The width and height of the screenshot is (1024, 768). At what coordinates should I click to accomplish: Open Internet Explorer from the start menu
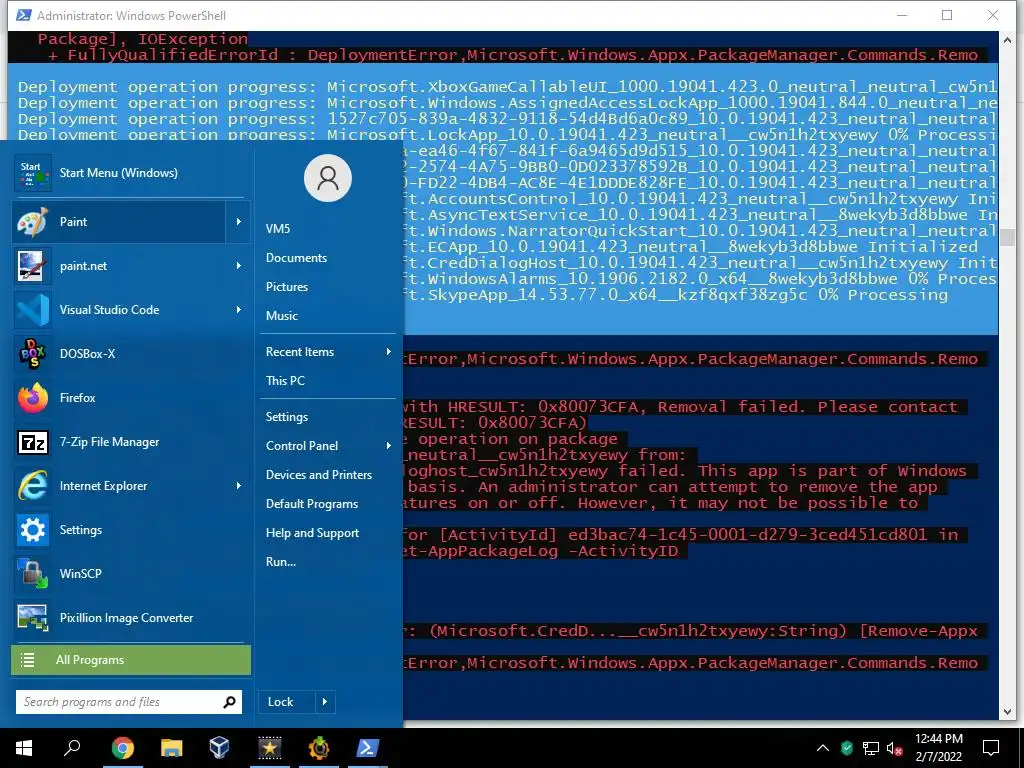point(118,486)
